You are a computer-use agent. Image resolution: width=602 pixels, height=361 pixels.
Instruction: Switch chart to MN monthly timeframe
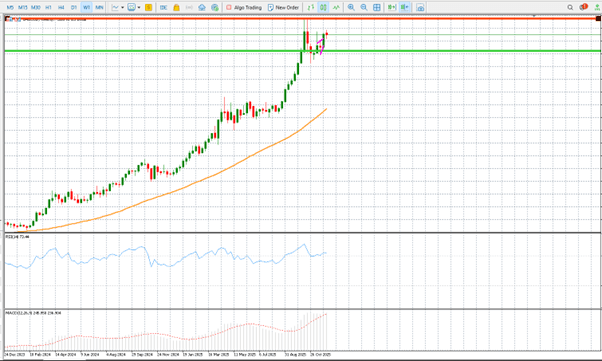99,7
